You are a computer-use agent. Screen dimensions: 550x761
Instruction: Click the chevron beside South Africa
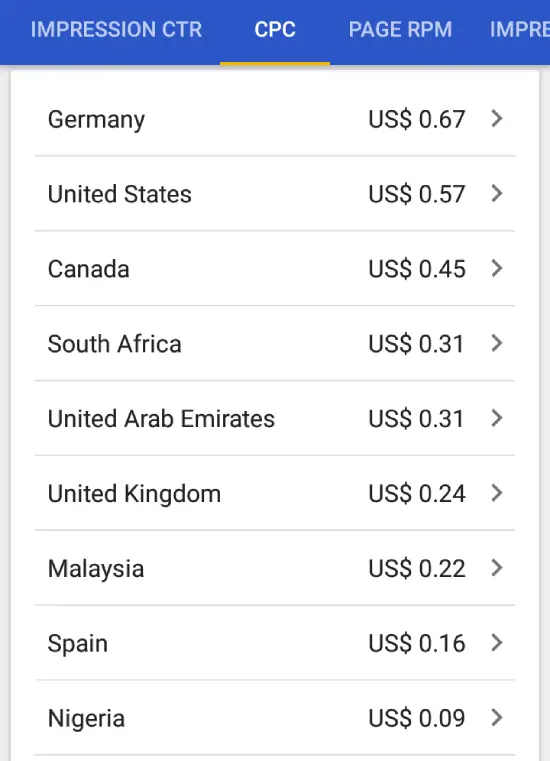pos(497,343)
